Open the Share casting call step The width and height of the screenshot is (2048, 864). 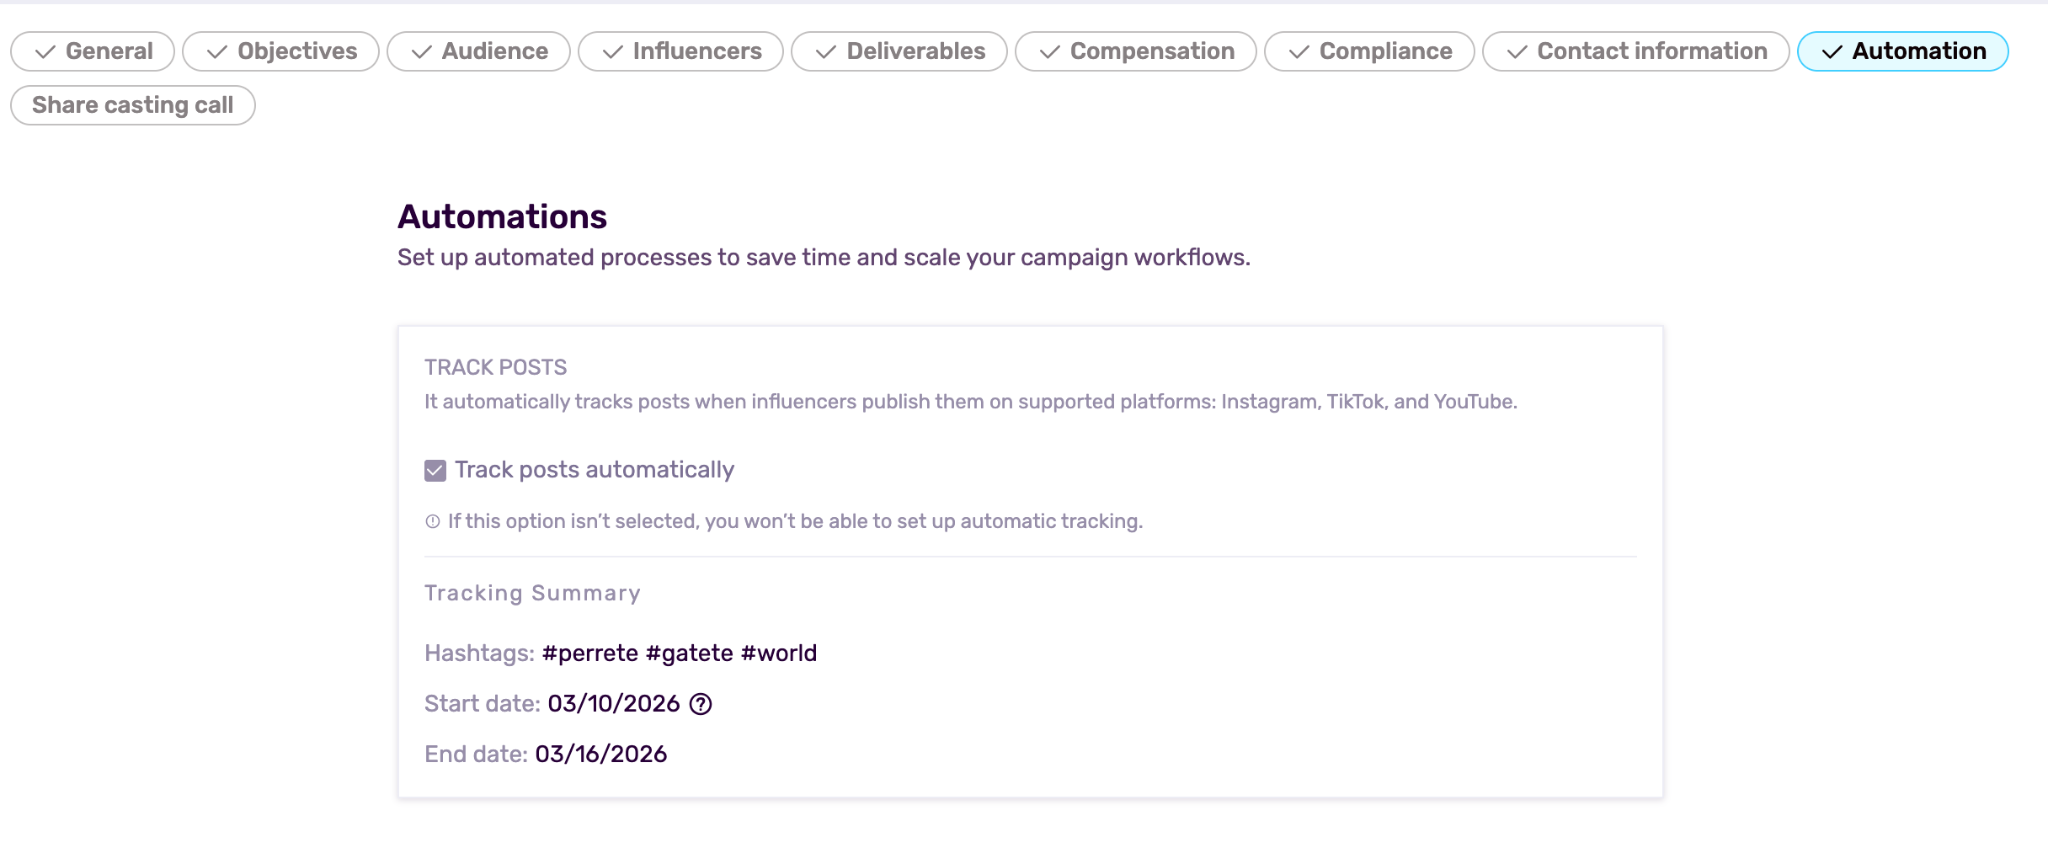click(x=133, y=105)
